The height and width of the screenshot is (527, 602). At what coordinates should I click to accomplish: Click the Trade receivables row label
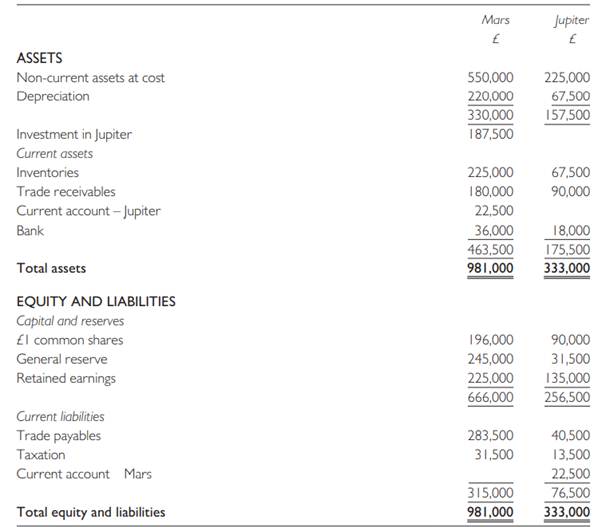coord(66,191)
